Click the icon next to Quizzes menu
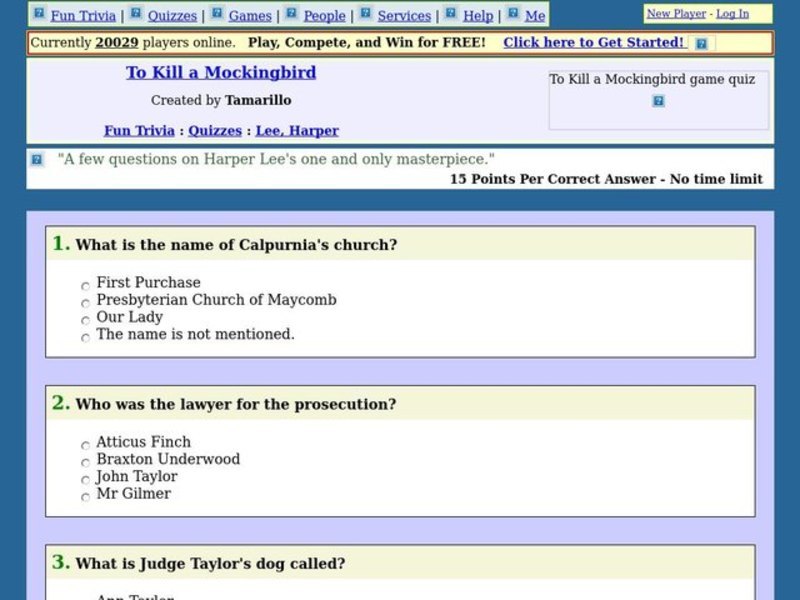800x600 pixels. pyautogui.click(x=136, y=14)
